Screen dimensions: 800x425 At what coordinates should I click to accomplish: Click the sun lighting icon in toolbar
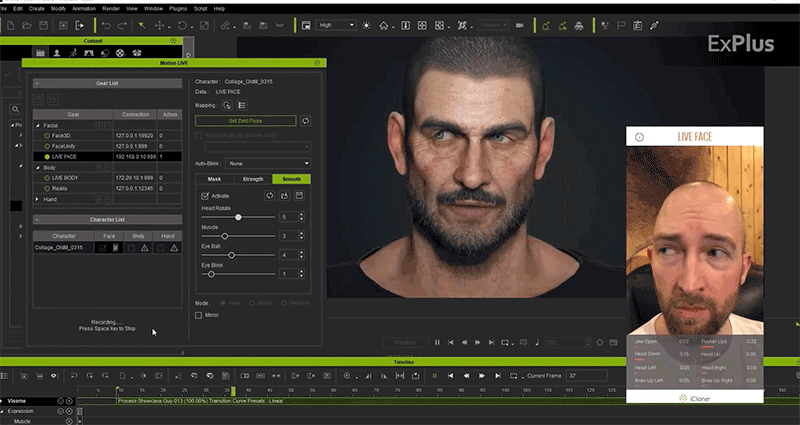366,26
